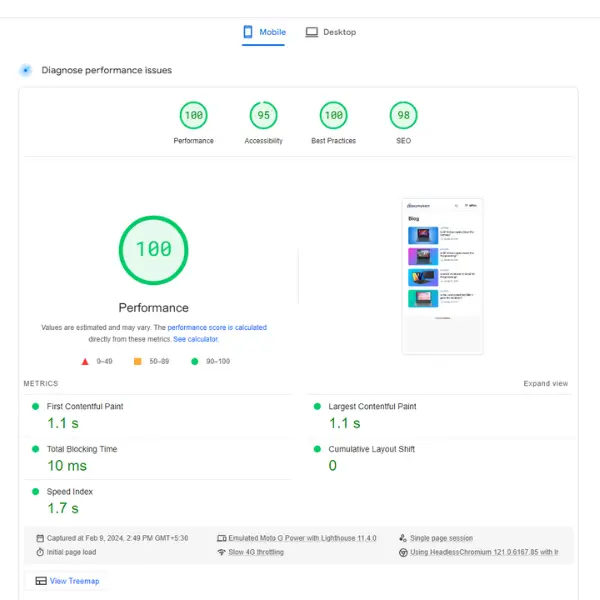Click the page screenshot thumbnail
Image resolution: width=600 pixels, height=600 pixels.
click(x=442, y=275)
